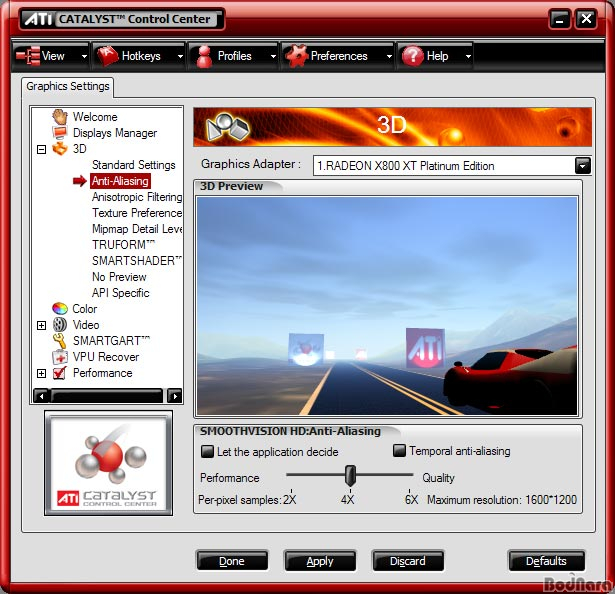Click the Video film reel icon
Screen dimensions: 615x594
point(60,324)
